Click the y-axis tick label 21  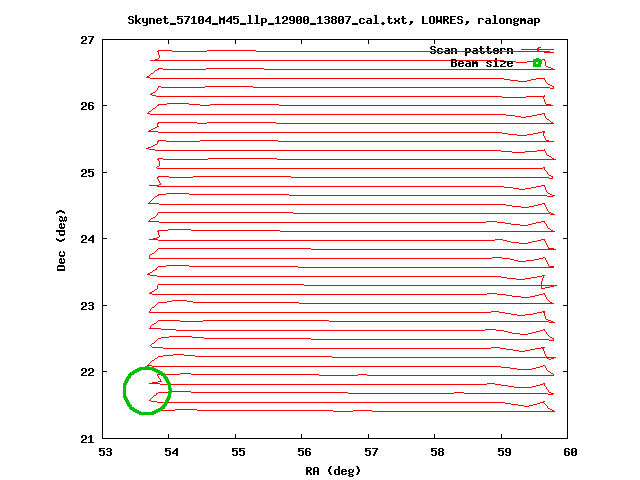click(87, 439)
